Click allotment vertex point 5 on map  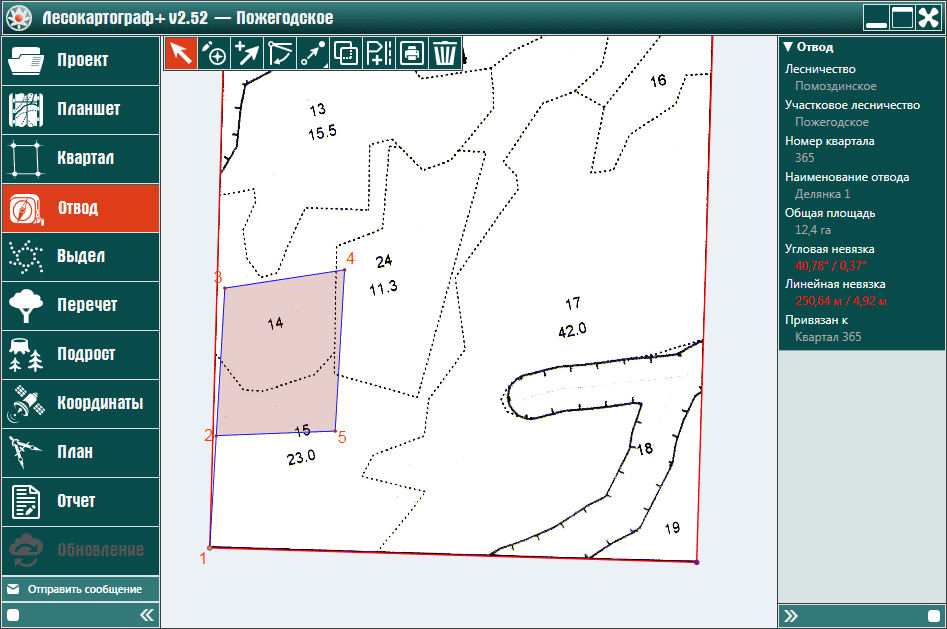click(336, 431)
